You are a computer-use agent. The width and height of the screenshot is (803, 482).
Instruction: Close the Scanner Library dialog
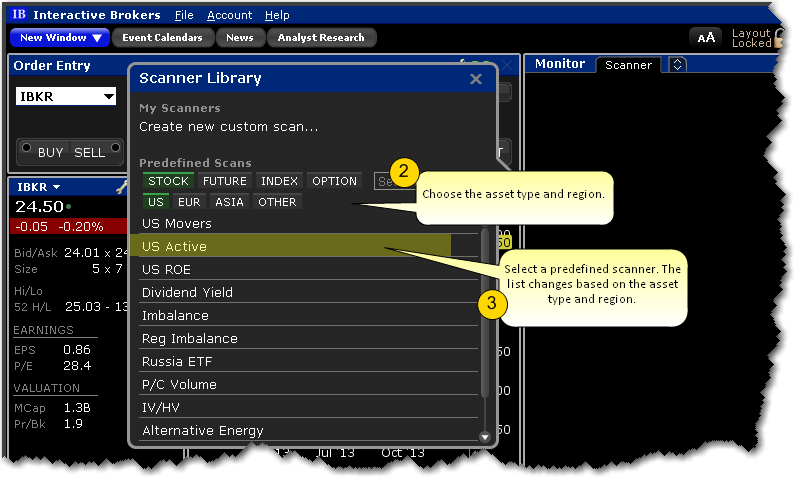pos(475,78)
